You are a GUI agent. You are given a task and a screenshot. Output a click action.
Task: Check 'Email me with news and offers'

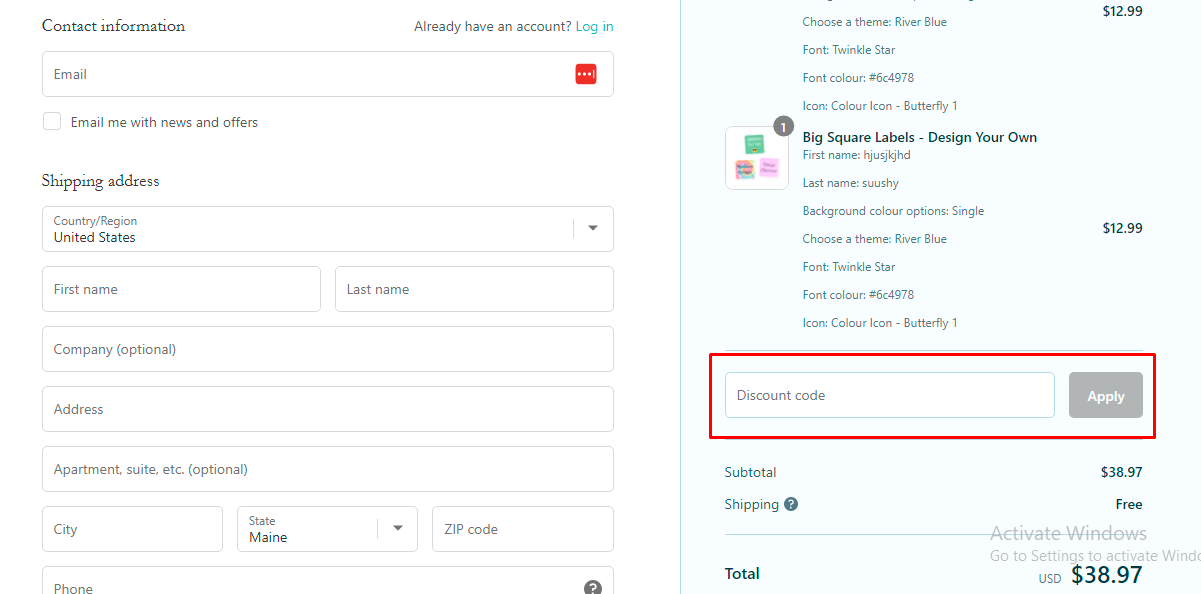[x=52, y=121]
